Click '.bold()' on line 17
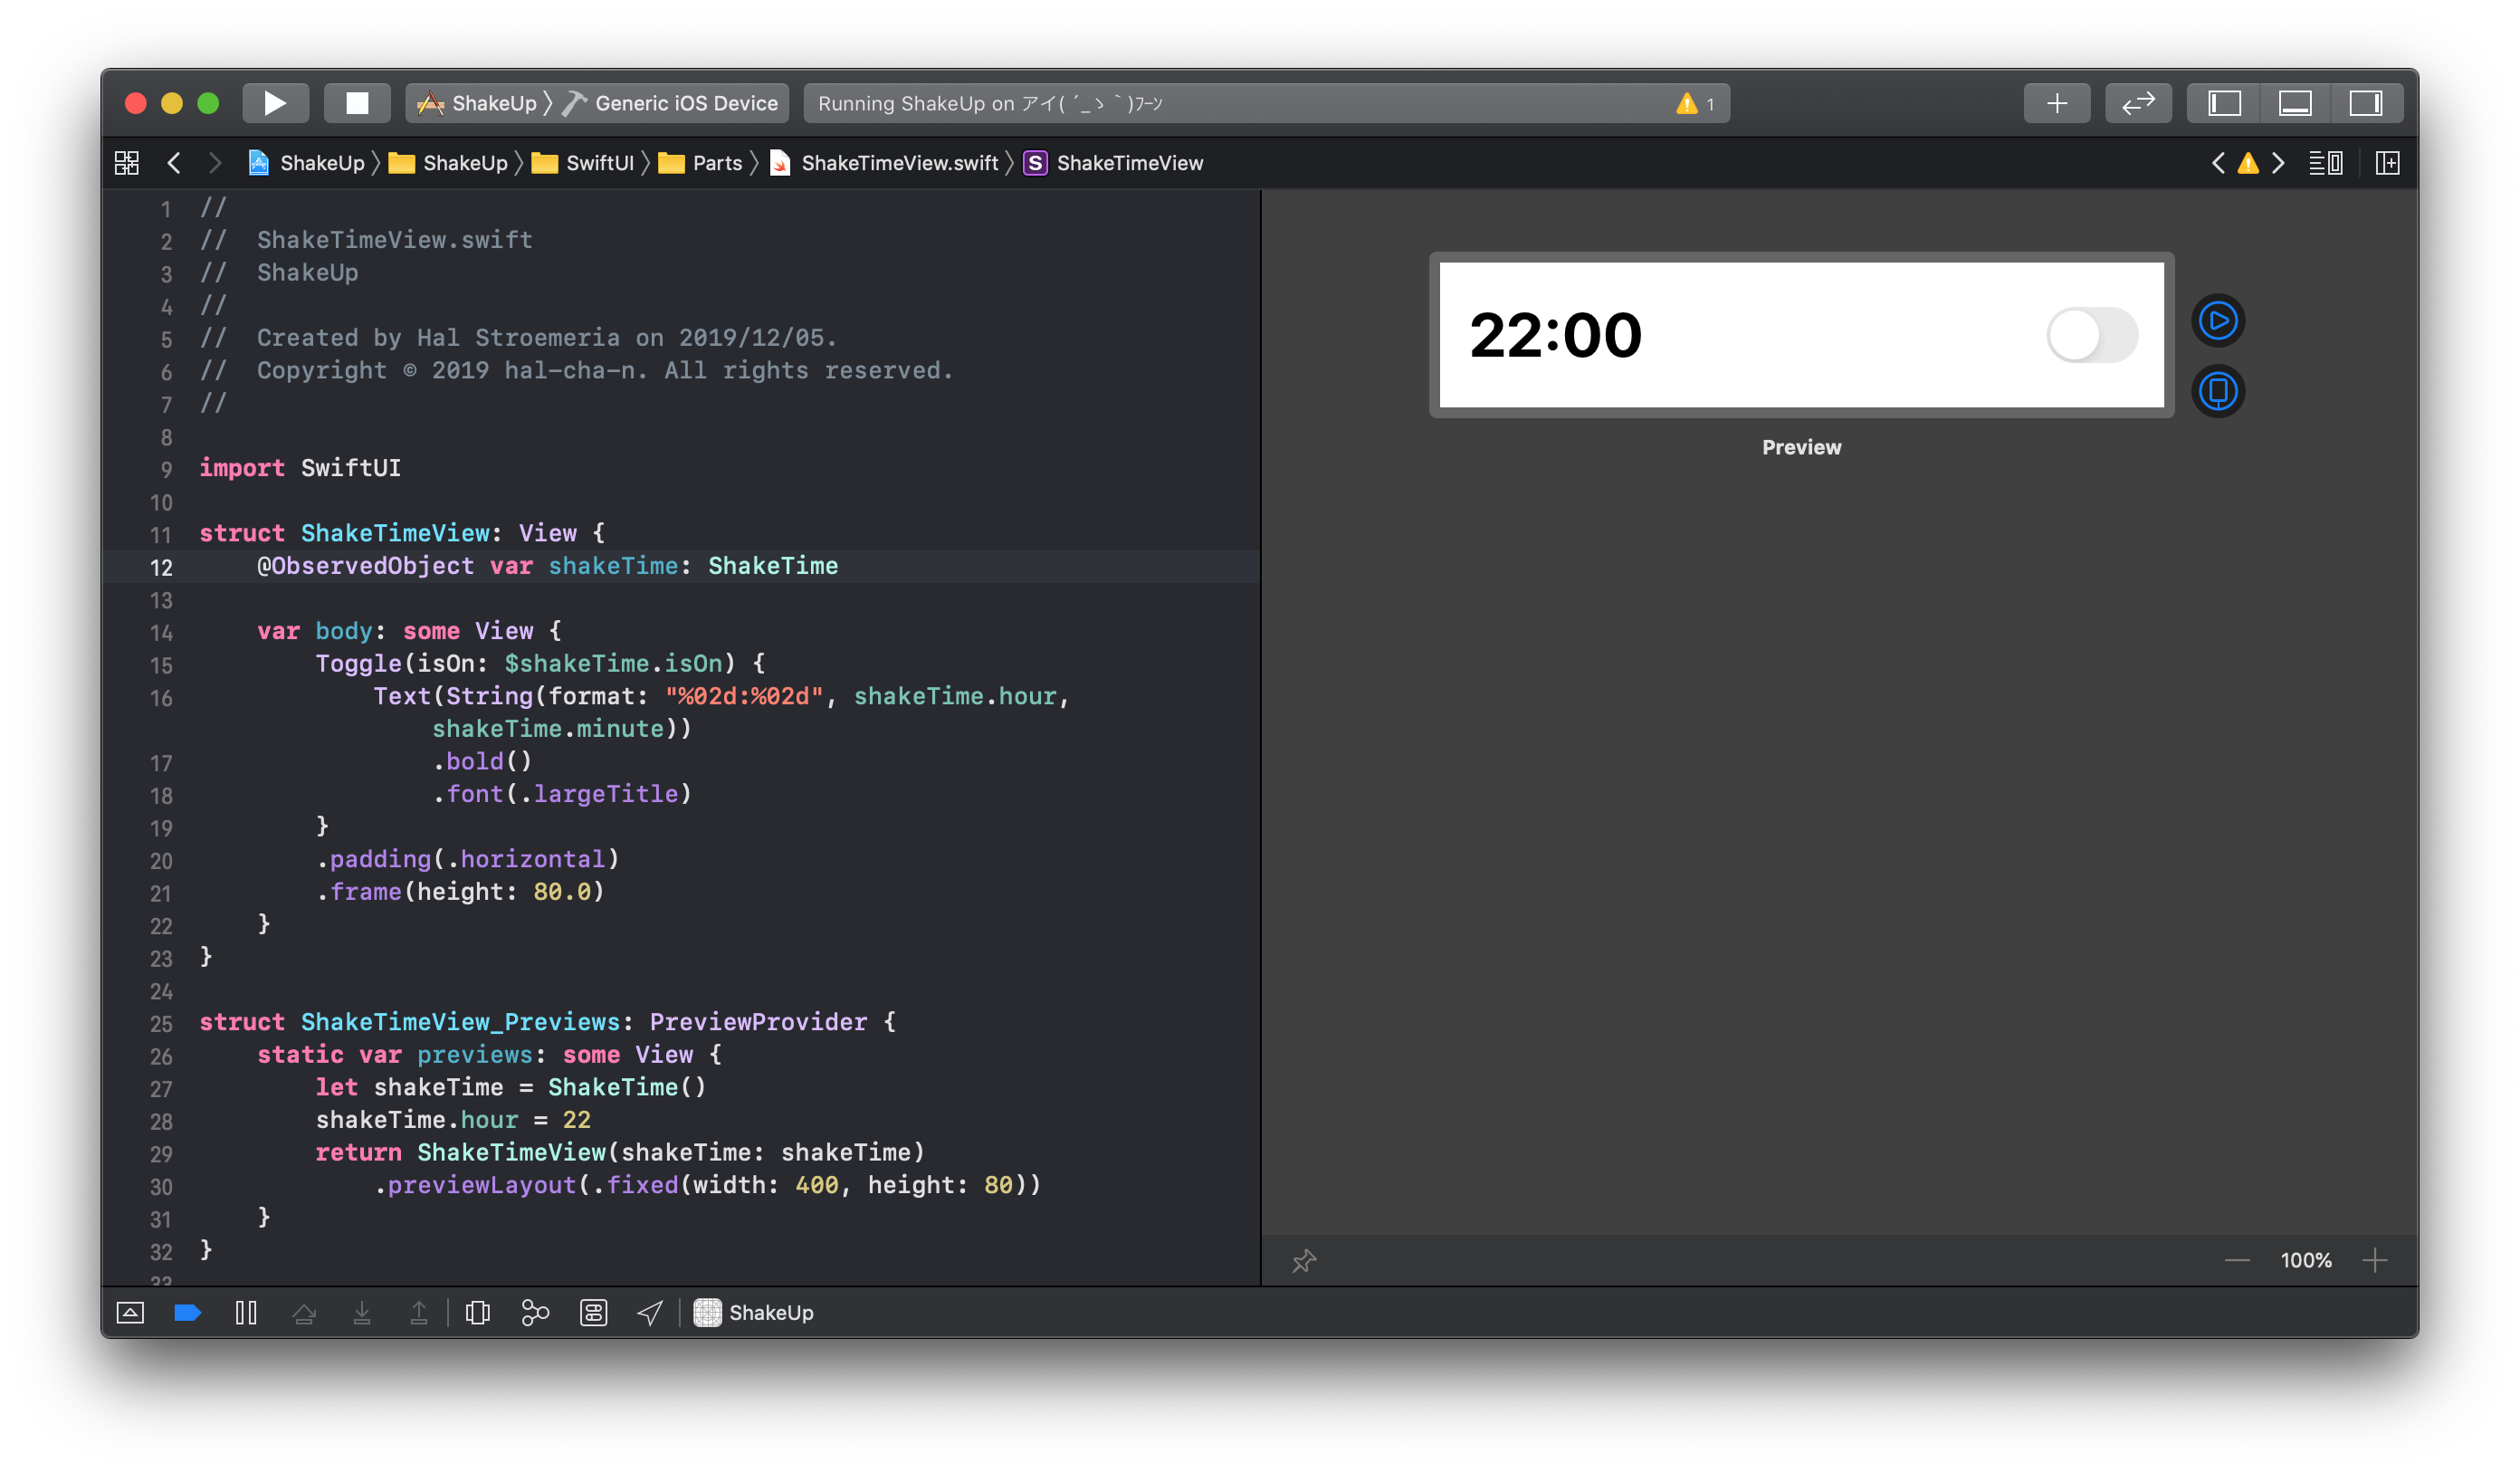 (482, 761)
